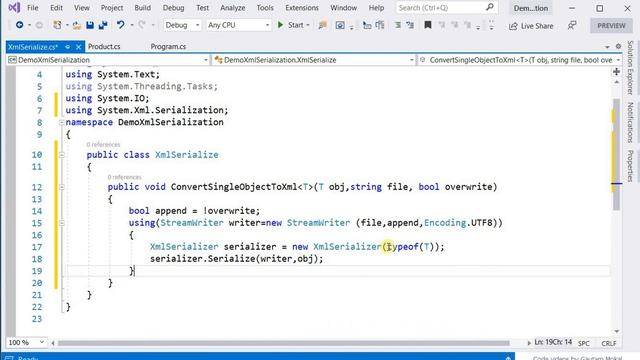
Task: Click 0 references above XmlSerialize class
Action: click(x=103, y=144)
